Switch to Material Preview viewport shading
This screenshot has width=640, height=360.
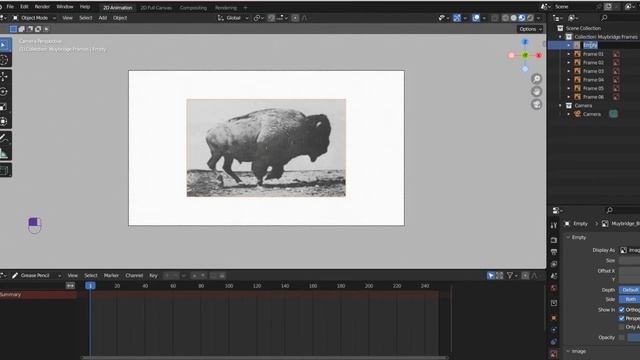522,18
